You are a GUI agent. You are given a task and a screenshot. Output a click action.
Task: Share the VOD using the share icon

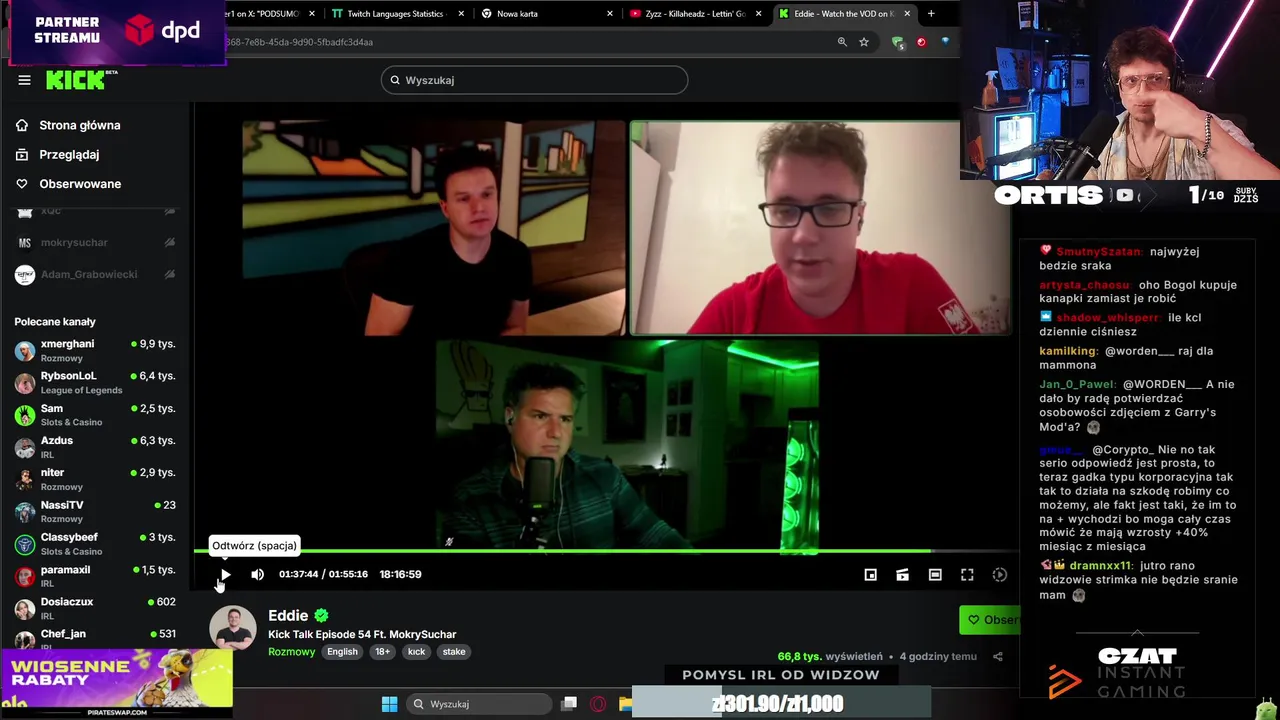point(997,657)
